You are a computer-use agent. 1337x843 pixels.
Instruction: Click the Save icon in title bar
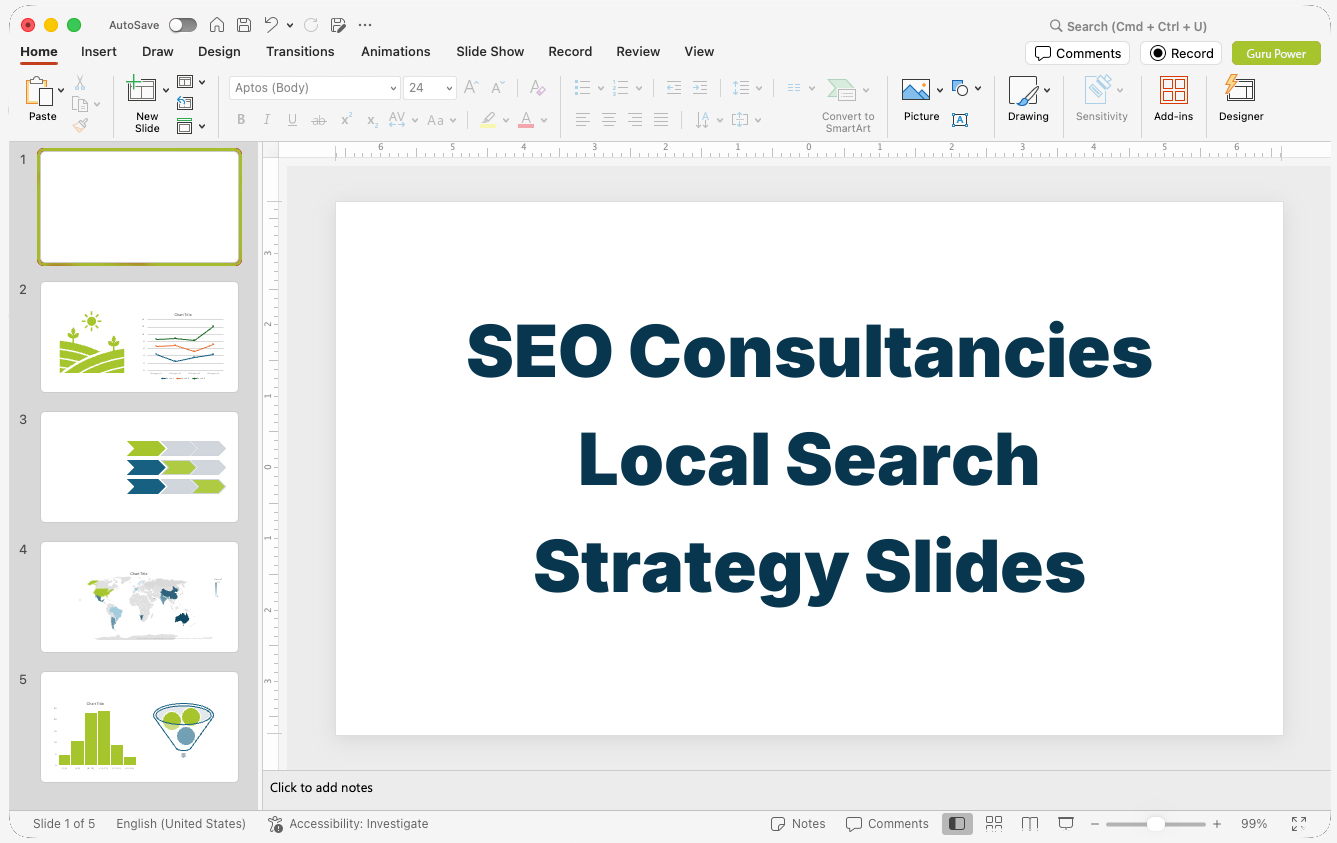pos(244,25)
